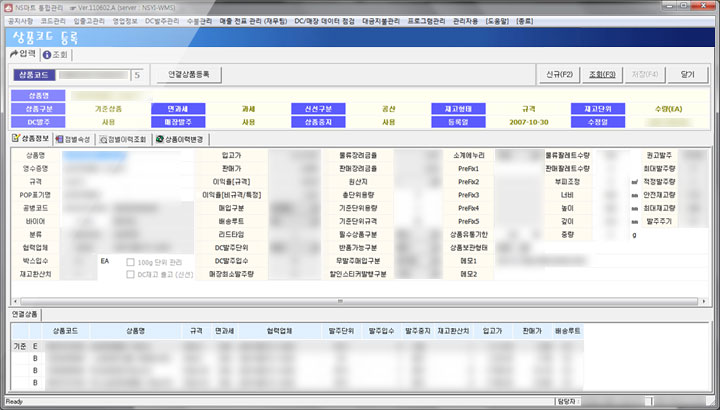Open the 대금지불관리 menu
The height and width of the screenshot is (410, 720).
(x=381, y=21)
